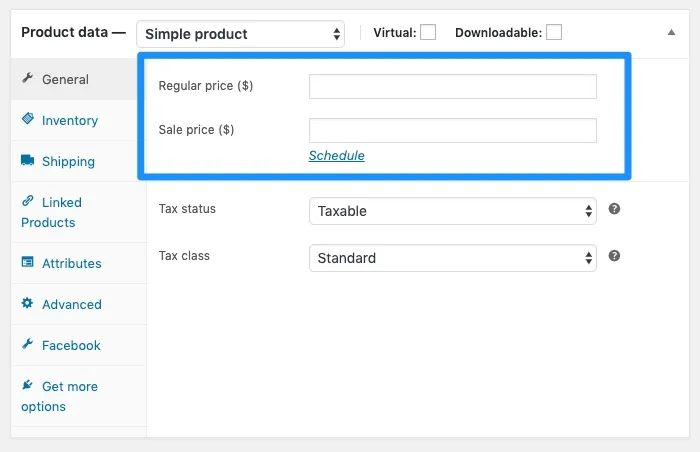Focus the Regular price input field

pos(452,86)
